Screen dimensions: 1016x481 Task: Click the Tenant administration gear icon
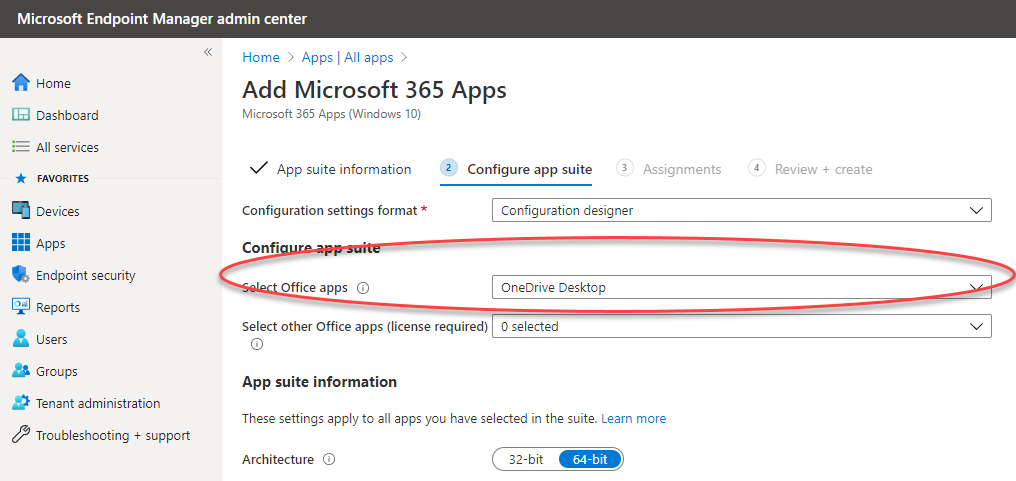[21, 403]
